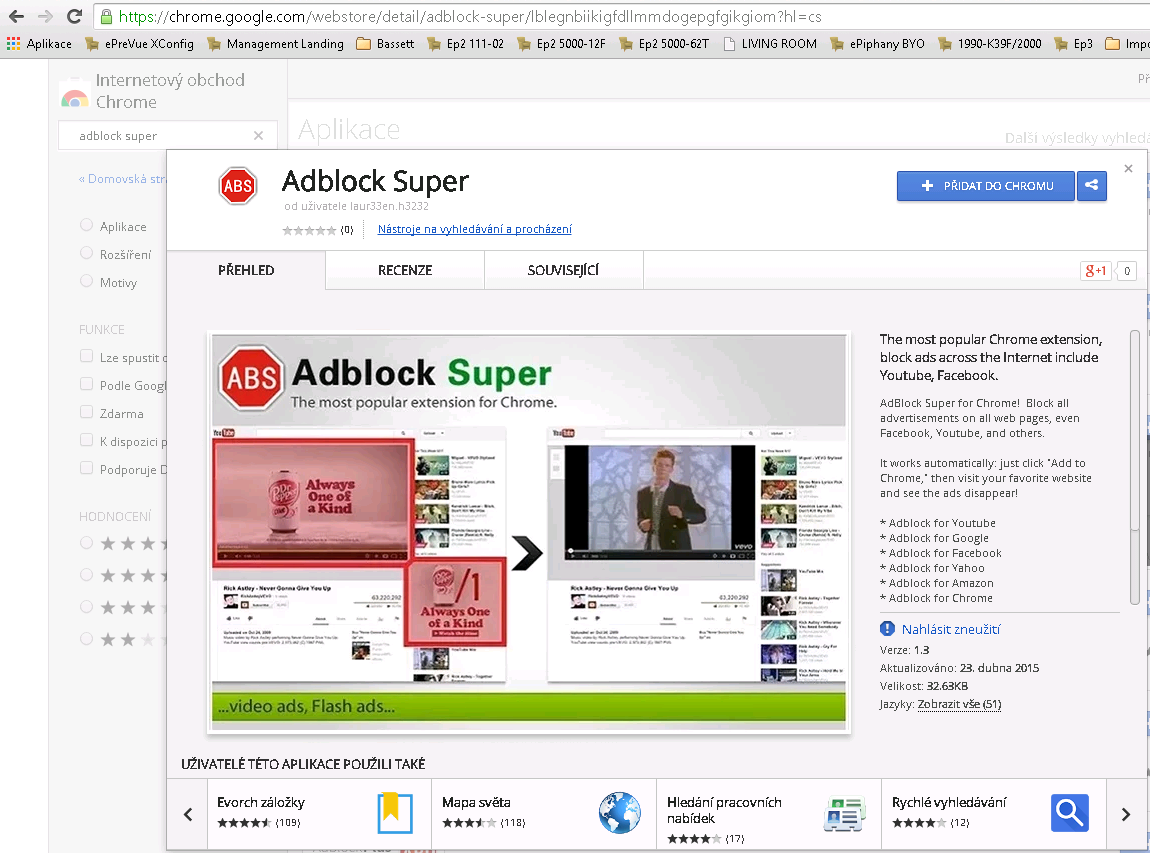1150x853 pixels.
Task: Click the Domovská stránka back link
Action: (x=122, y=179)
